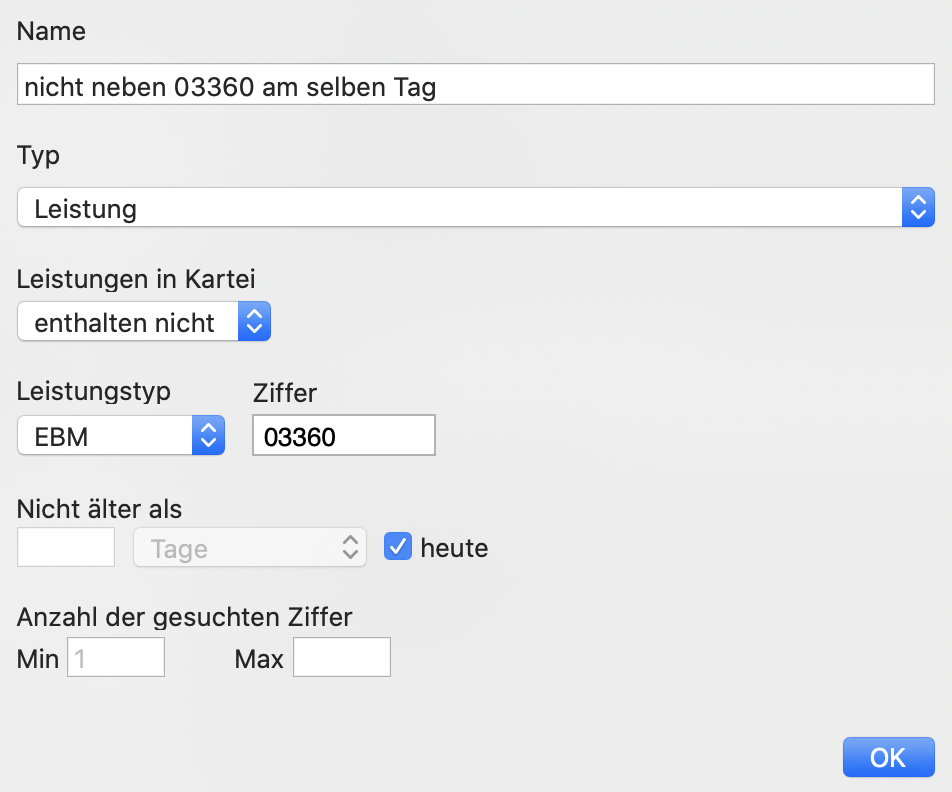Click the heute label text
The image size is (952, 792).
coord(454,548)
